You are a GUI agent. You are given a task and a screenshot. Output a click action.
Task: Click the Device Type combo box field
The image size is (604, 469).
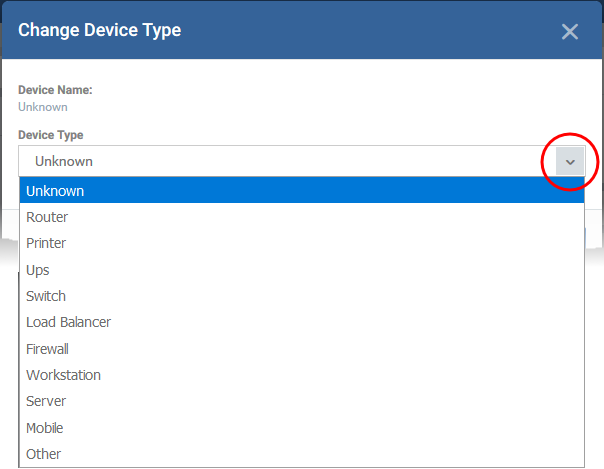(302, 161)
